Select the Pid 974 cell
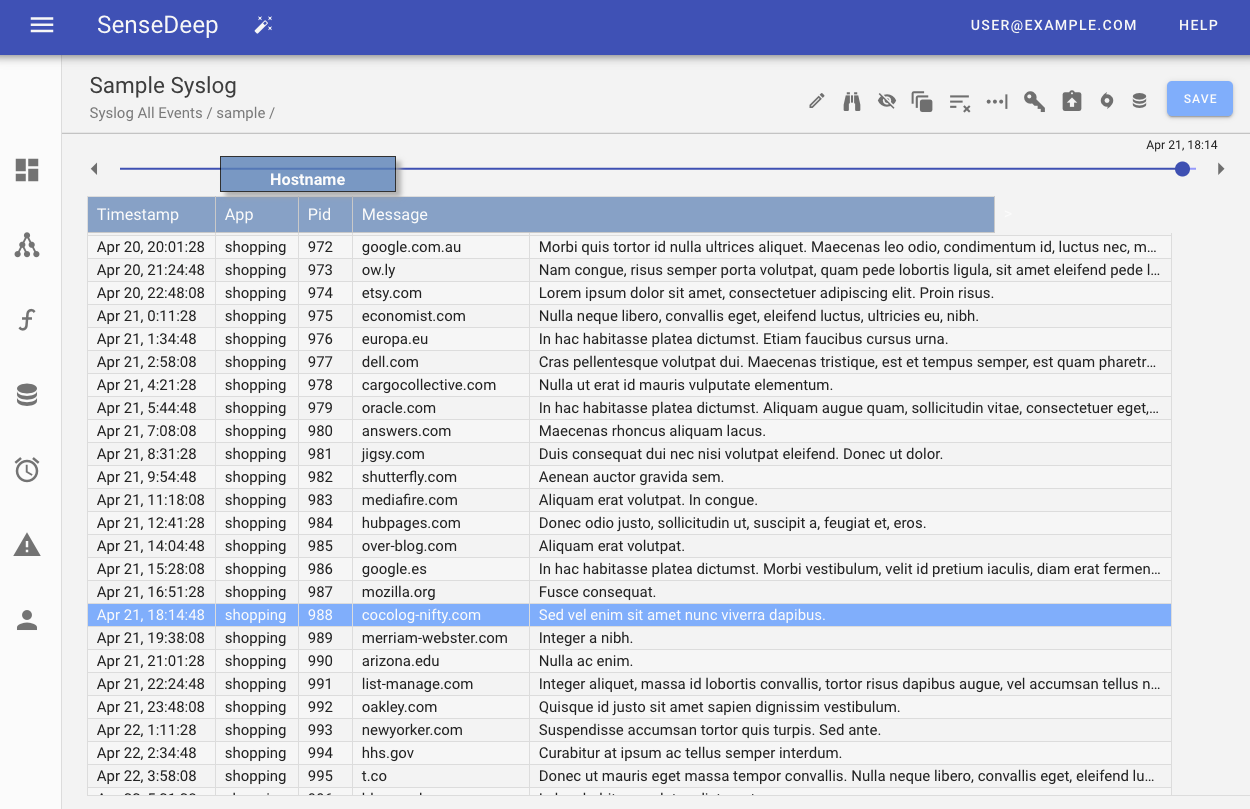 tap(326, 293)
